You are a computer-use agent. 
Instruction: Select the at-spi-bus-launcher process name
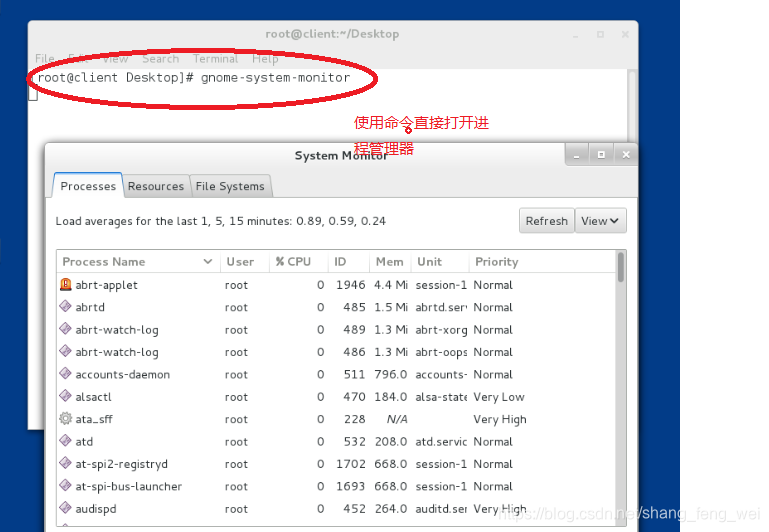click(128, 486)
